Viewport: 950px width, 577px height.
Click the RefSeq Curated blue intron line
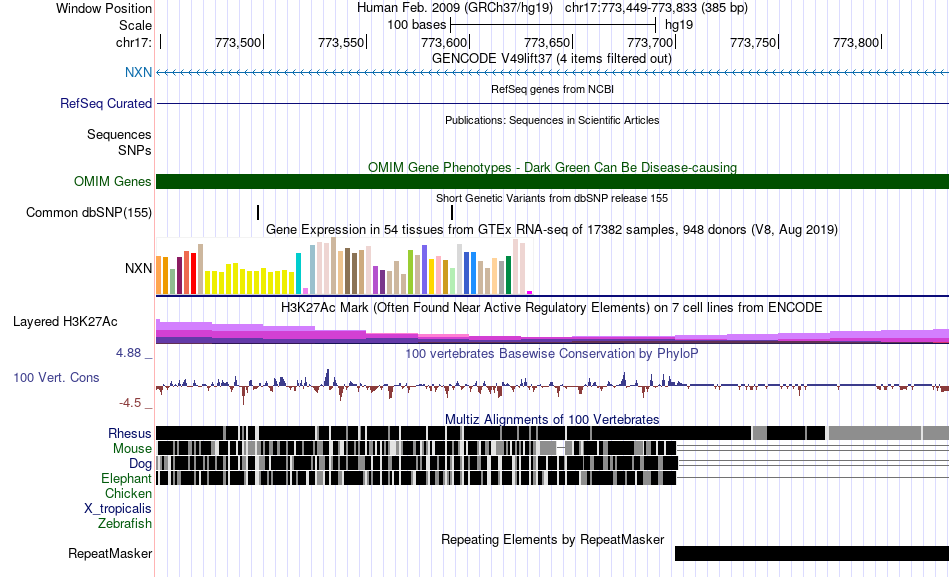[553, 104]
